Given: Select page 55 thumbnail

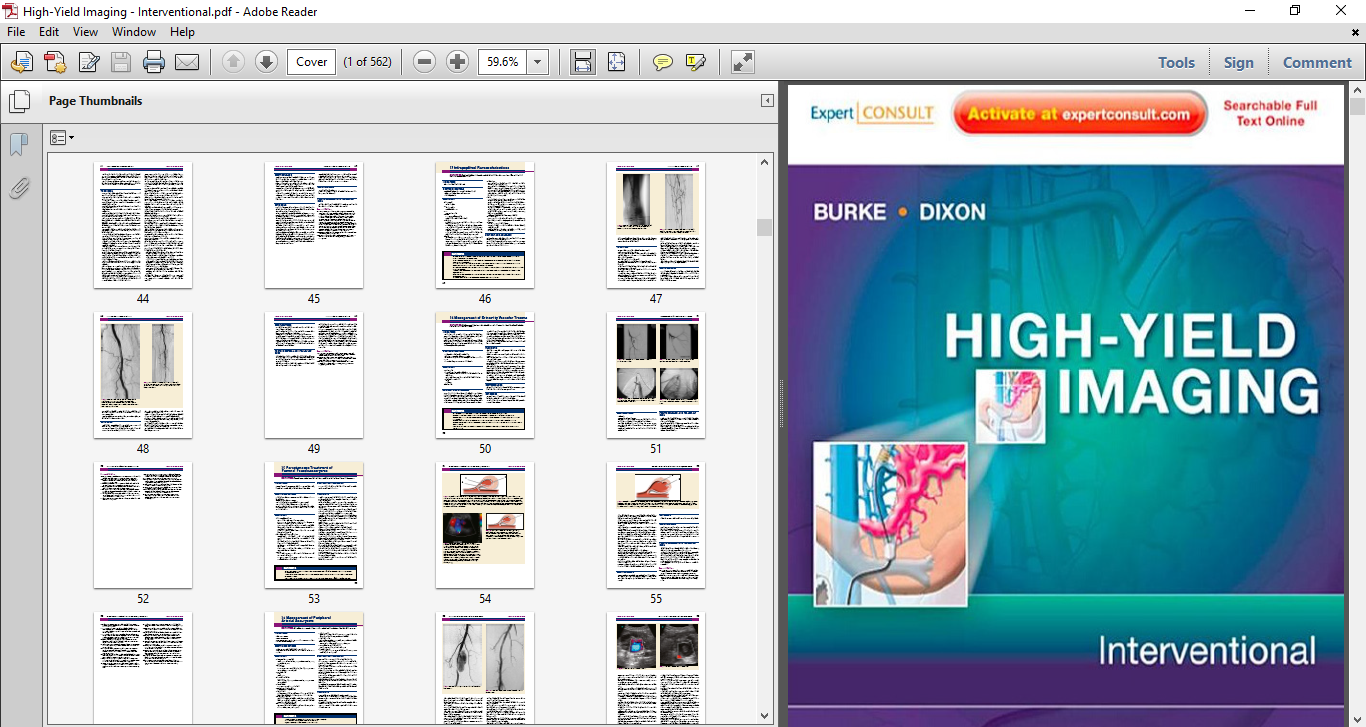Looking at the screenshot, I should point(656,525).
